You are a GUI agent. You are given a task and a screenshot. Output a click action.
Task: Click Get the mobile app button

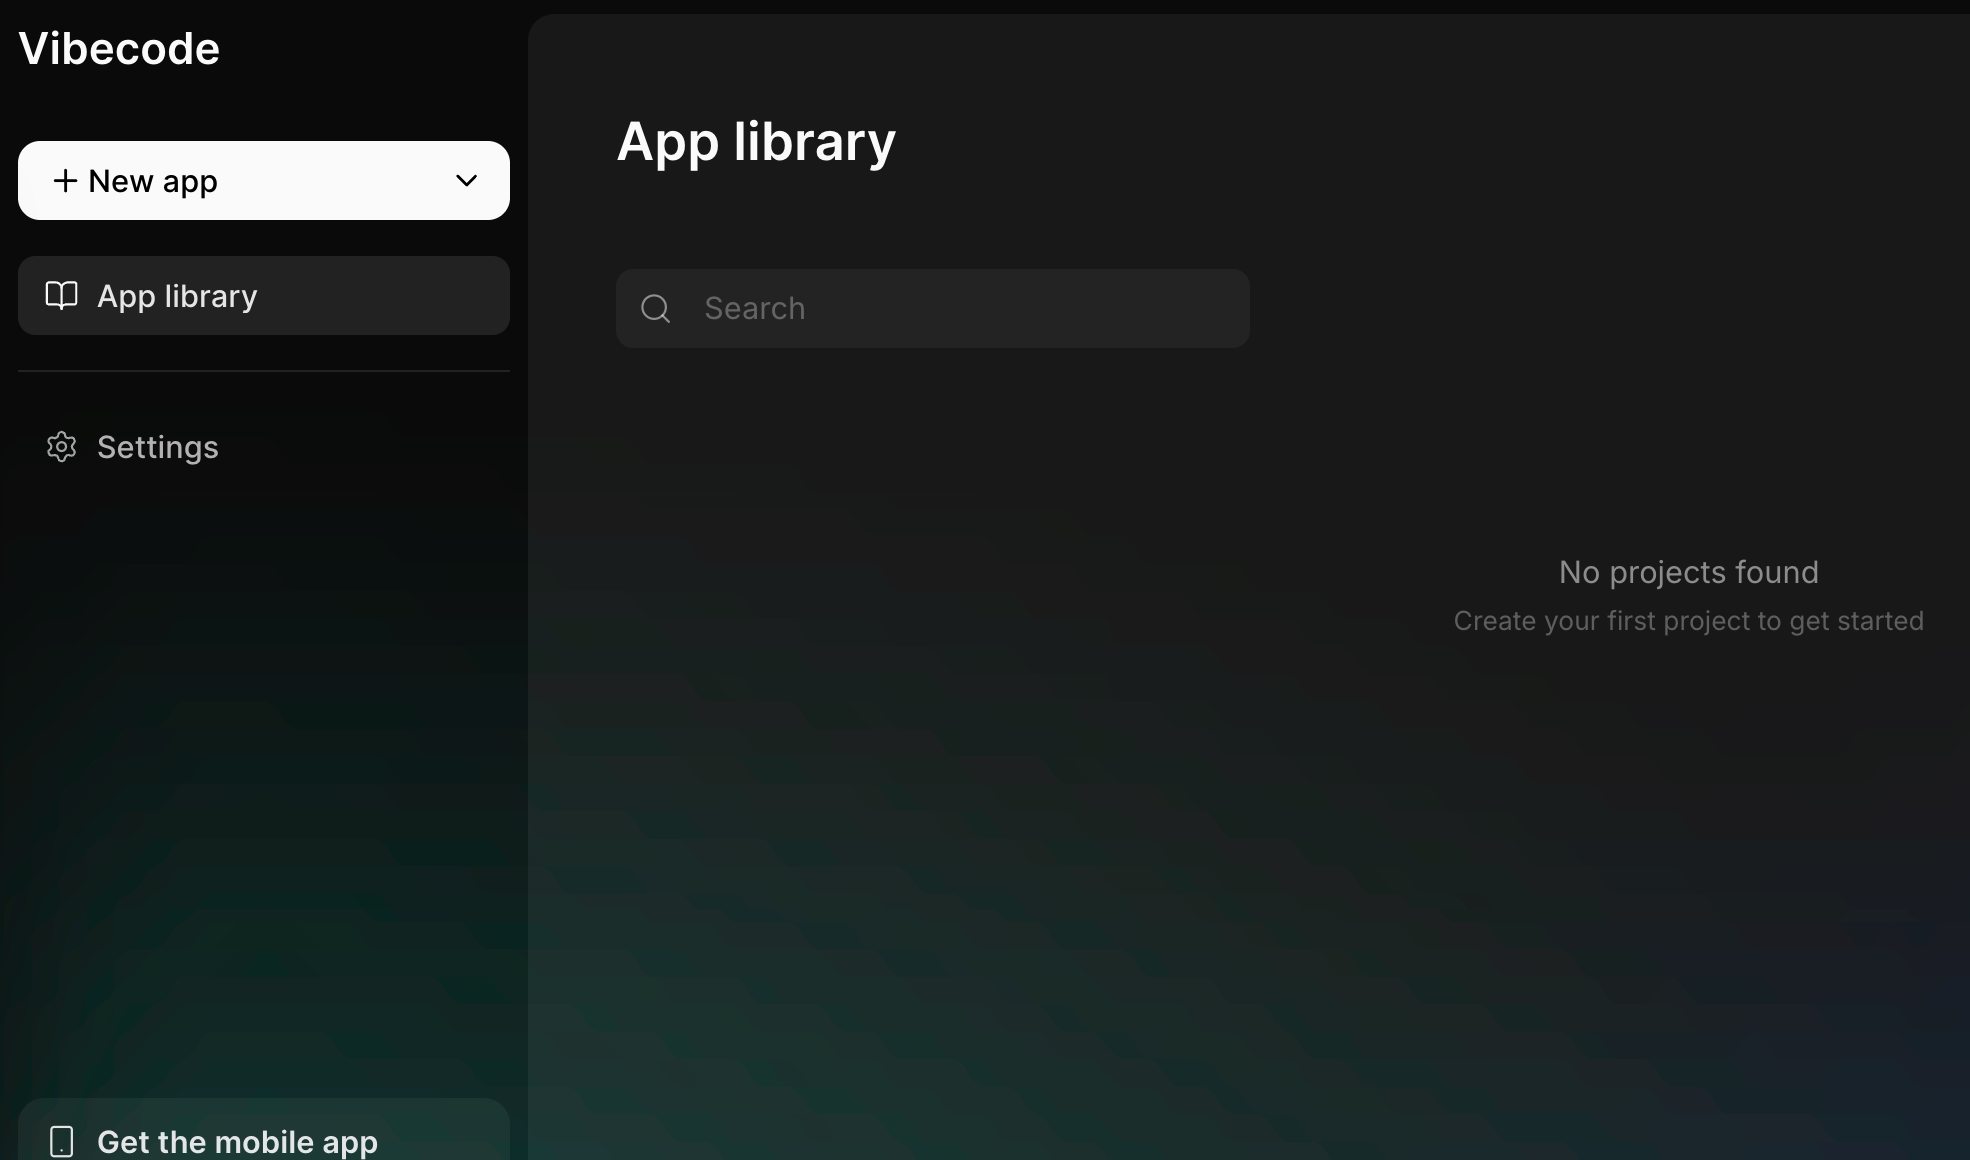click(263, 1136)
